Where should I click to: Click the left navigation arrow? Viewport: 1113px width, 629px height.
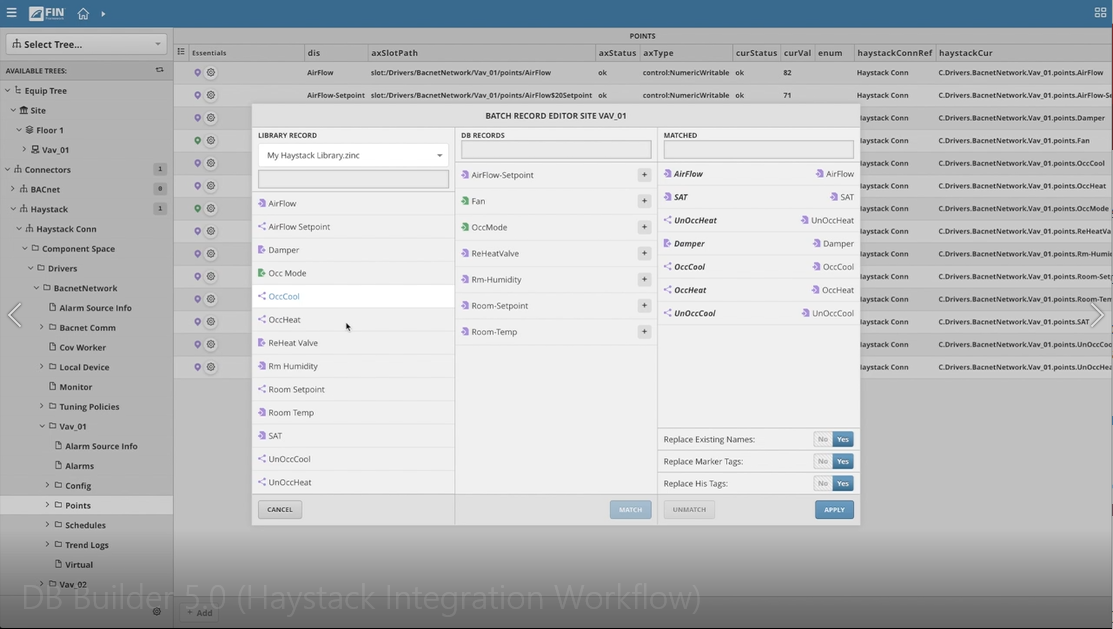click(x=14, y=314)
